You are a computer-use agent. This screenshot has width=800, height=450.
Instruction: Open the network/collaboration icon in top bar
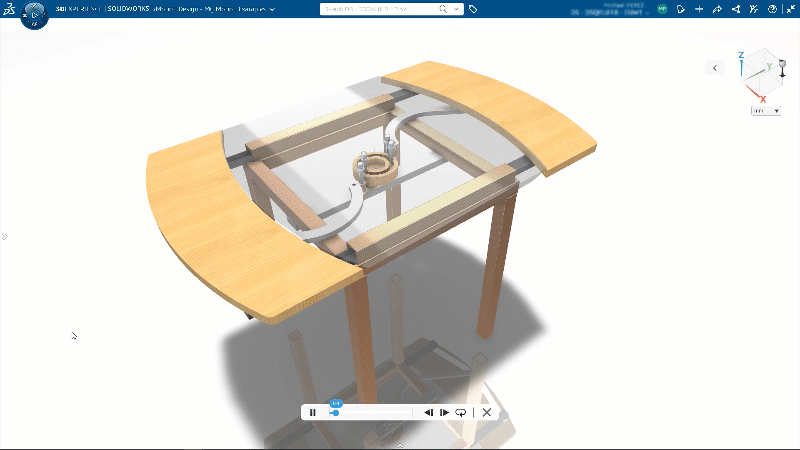(x=736, y=9)
